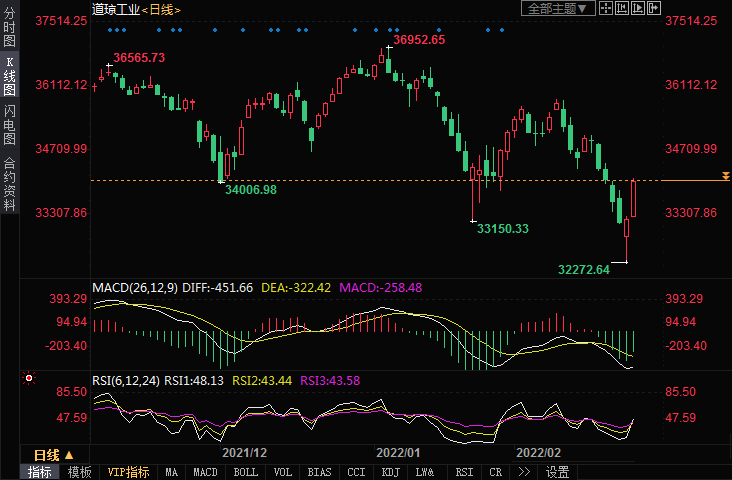Viewport: 732px width, 480px height.
Task: Click the red sun marker beside RSI panel
Action: 28,379
